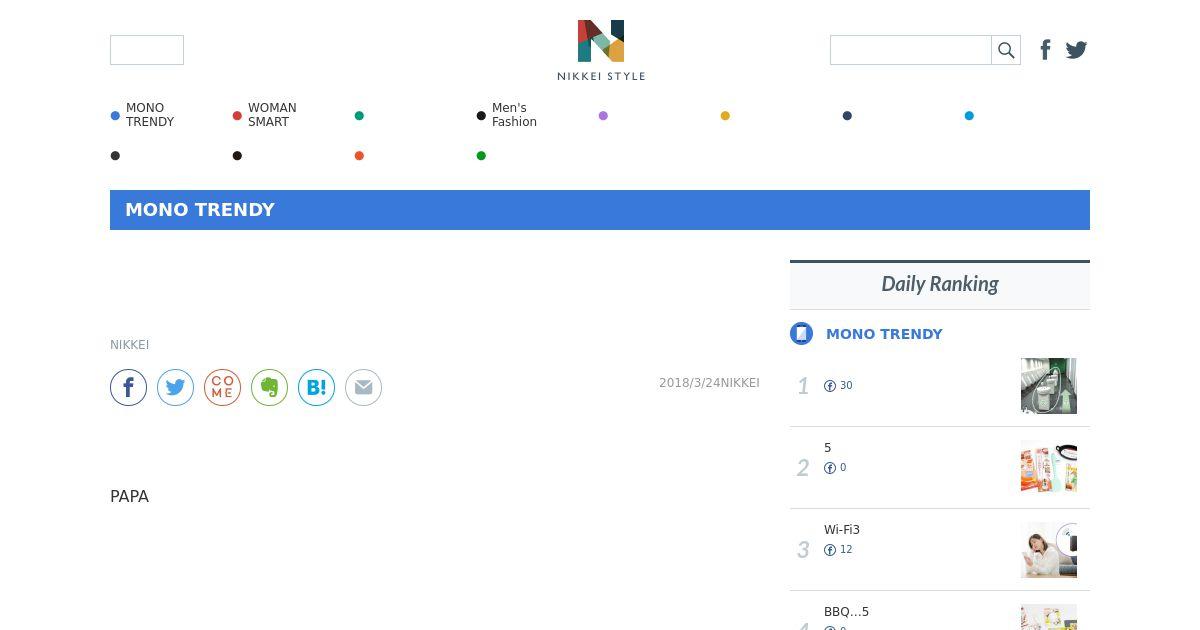Open thumbnail of ranking item 3

tap(1049, 550)
